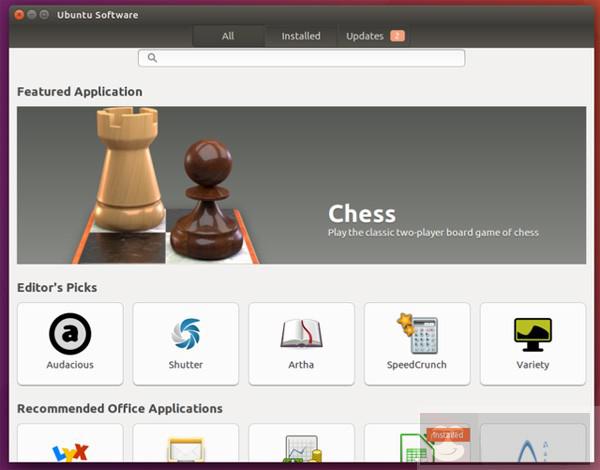600x470 pixels.
Task: Click the Shutter label
Action: (186, 365)
